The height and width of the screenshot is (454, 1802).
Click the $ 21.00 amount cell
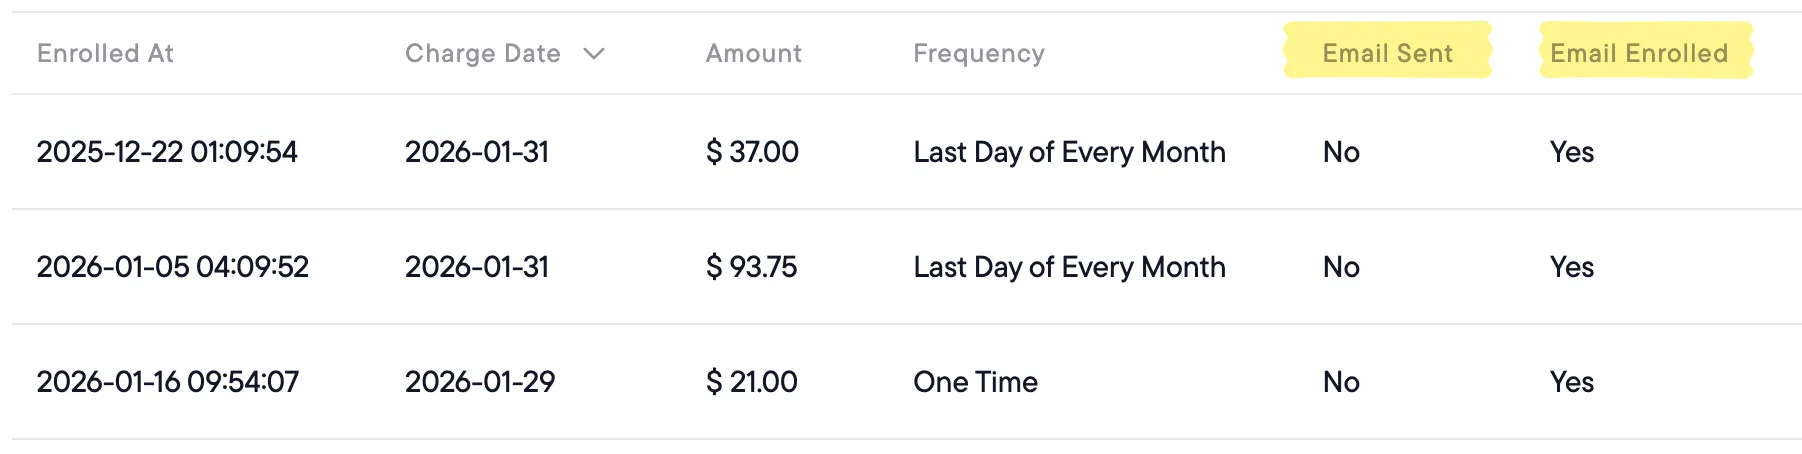751,382
